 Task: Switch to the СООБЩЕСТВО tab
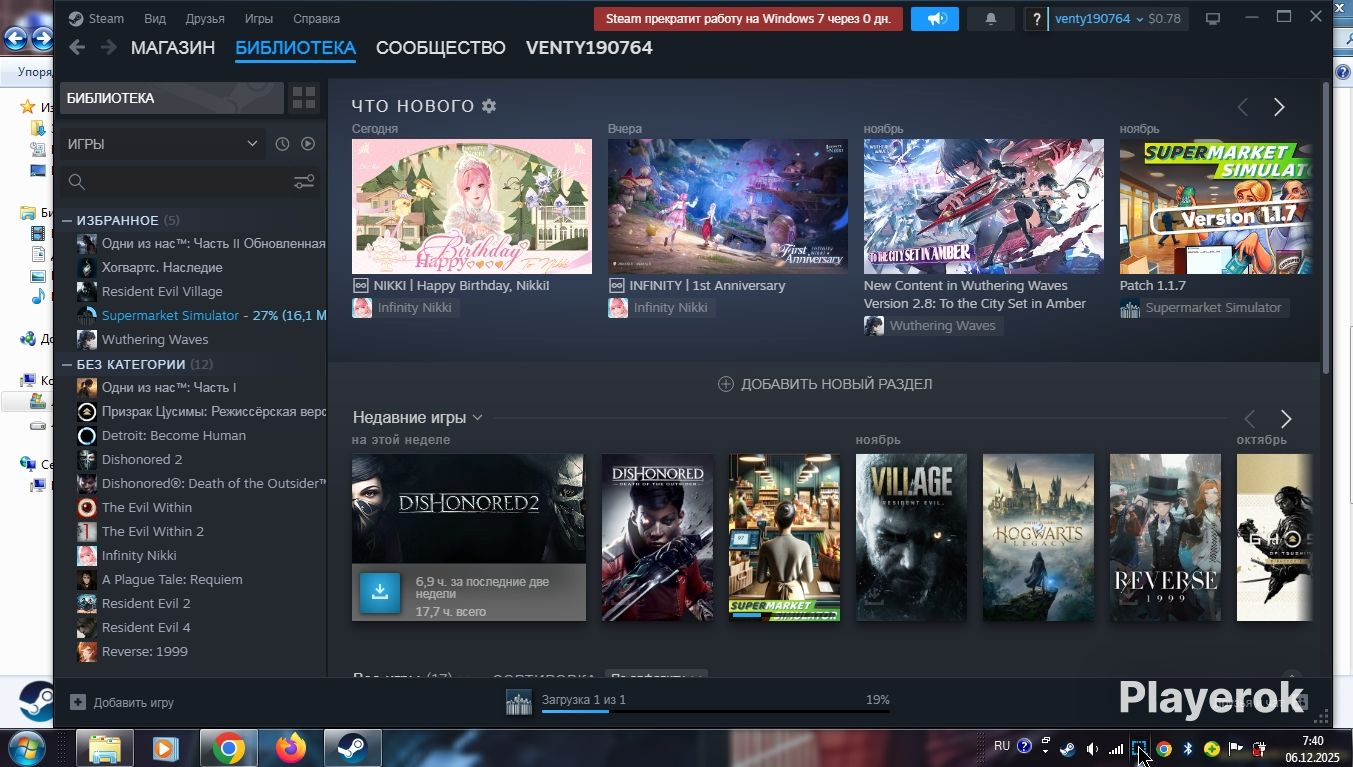point(441,48)
